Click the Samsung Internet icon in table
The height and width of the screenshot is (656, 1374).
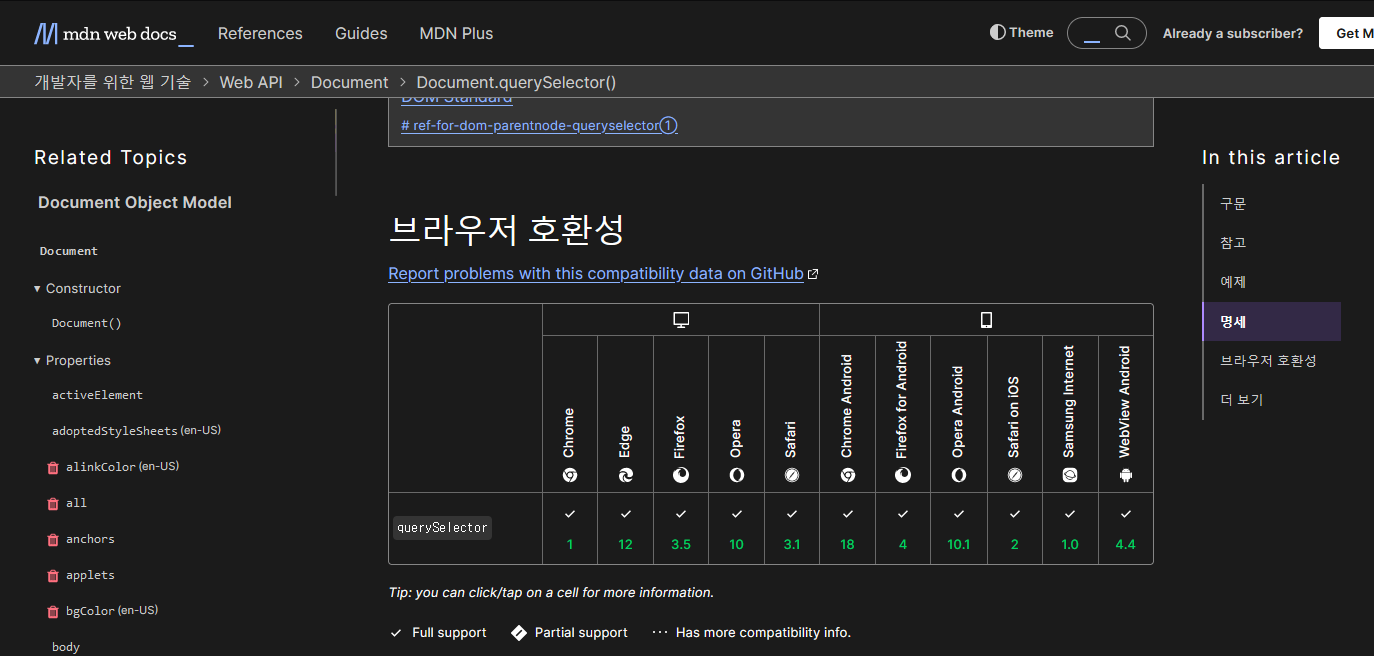click(x=1069, y=475)
